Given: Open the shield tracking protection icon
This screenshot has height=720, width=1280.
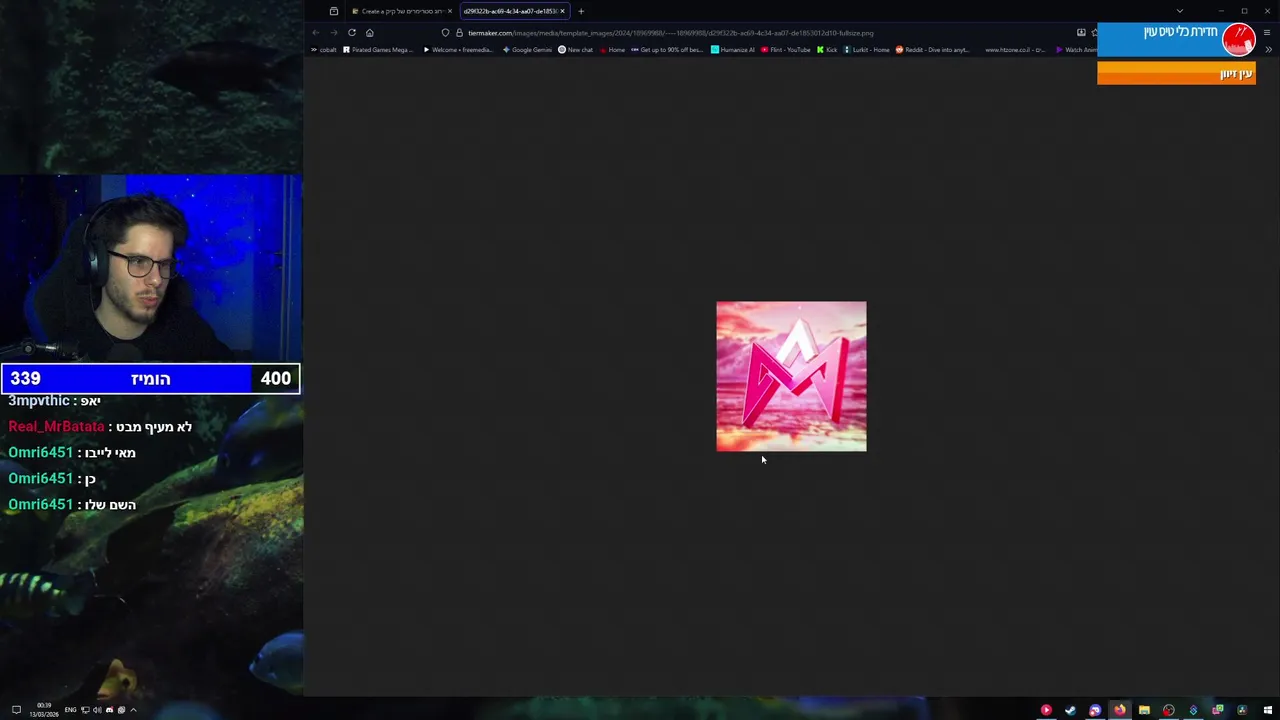Looking at the screenshot, I should (446, 33).
